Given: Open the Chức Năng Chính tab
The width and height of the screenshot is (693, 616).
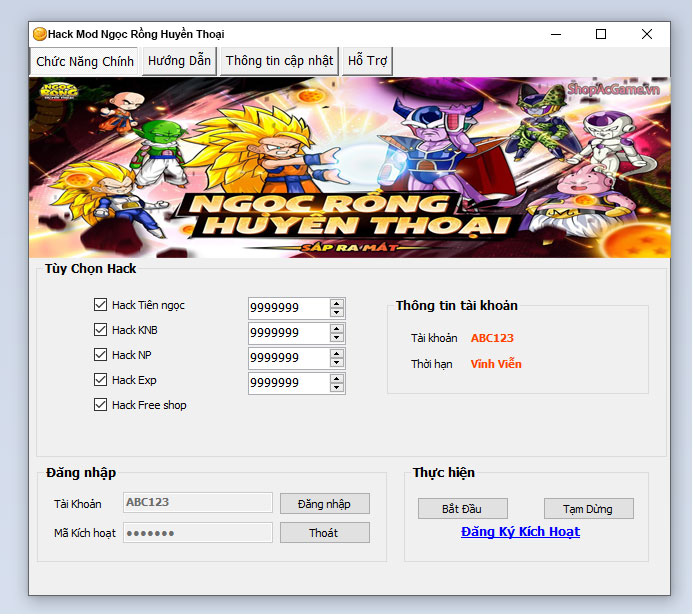Looking at the screenshot, I should point(84,61).
